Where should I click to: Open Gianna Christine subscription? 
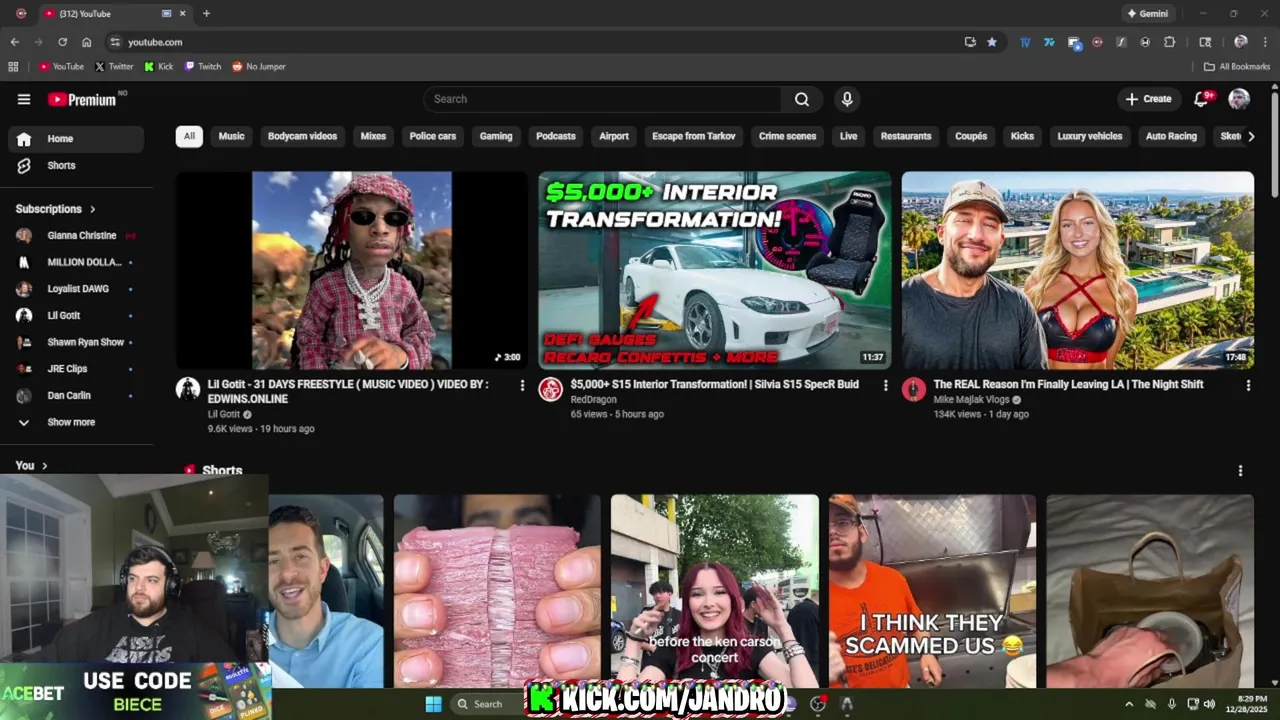tap(76, 236)
